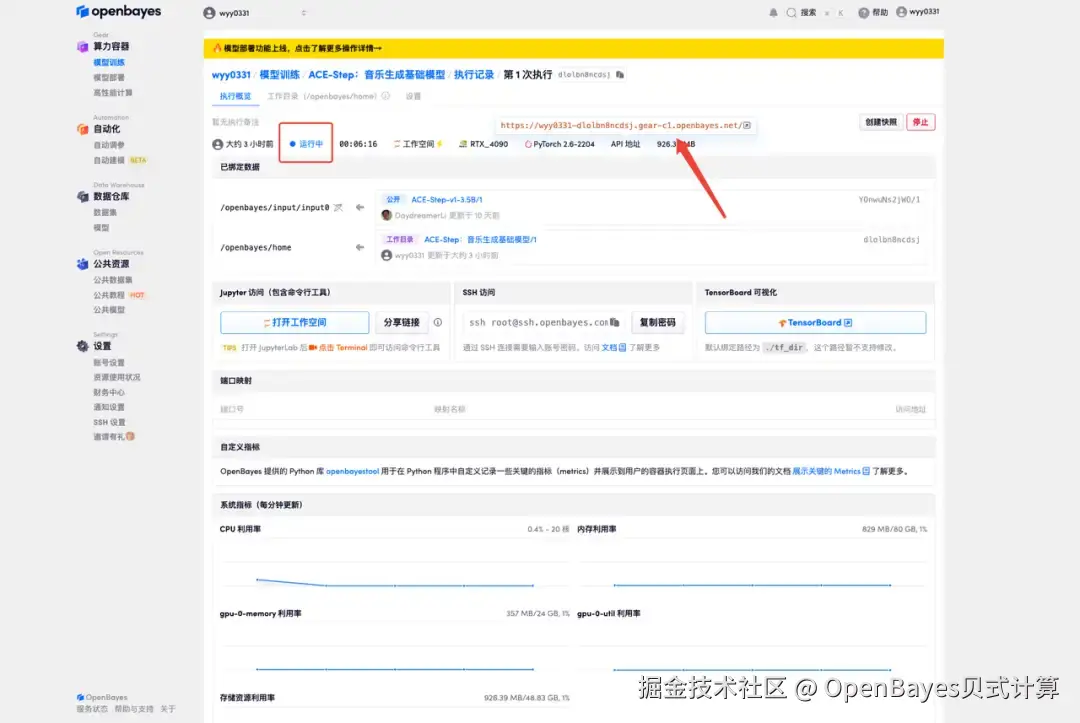Image resolution: width=1080 pixels, height=723 pixels.
Task: Click the info icon beside 分享链接
Action: point(437,322)
